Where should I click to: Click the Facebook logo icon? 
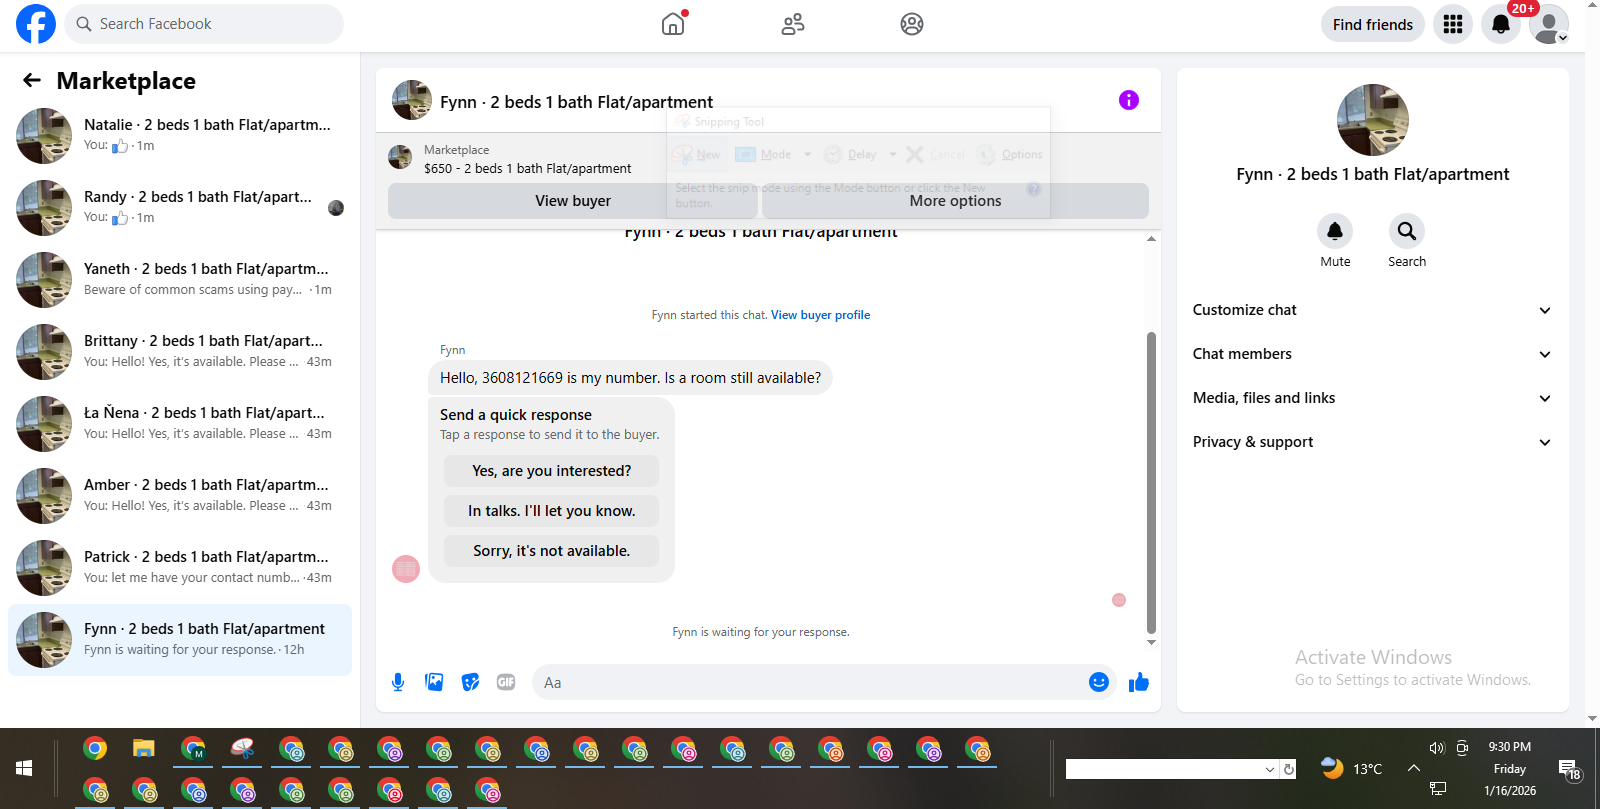(x=36, y=24)
